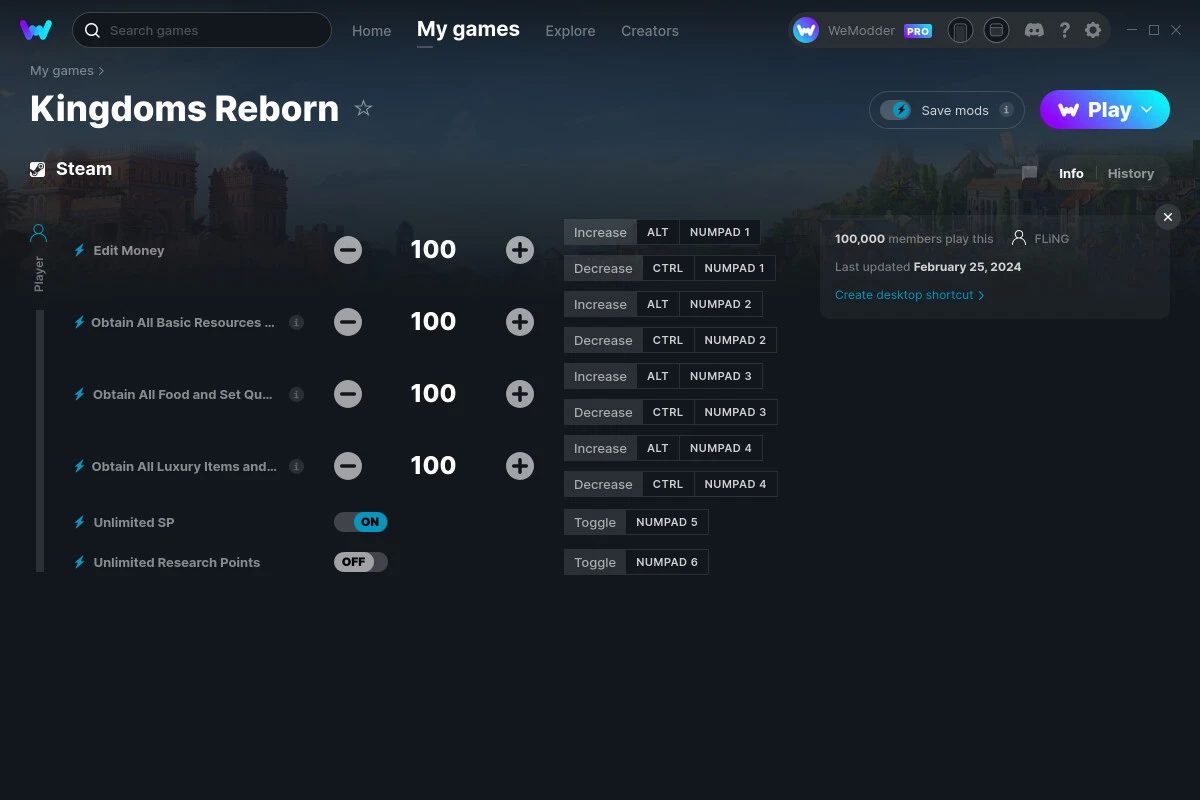Image resolution: width=1200 pixels, height=800 pixels.
Task: View the History tab of the game panel
Action: (x=1130, y=173)
